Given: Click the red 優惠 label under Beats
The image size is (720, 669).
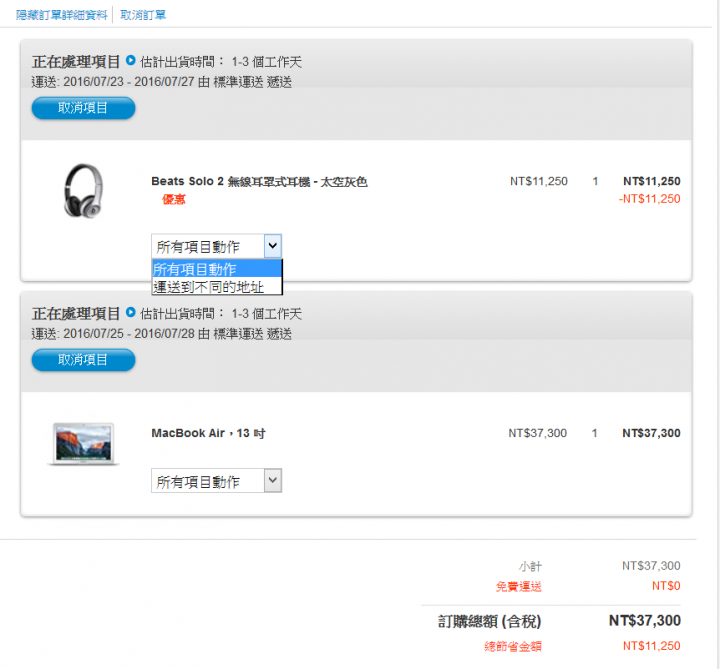Looking at the screenshot, I should click(x=174, y=199).
